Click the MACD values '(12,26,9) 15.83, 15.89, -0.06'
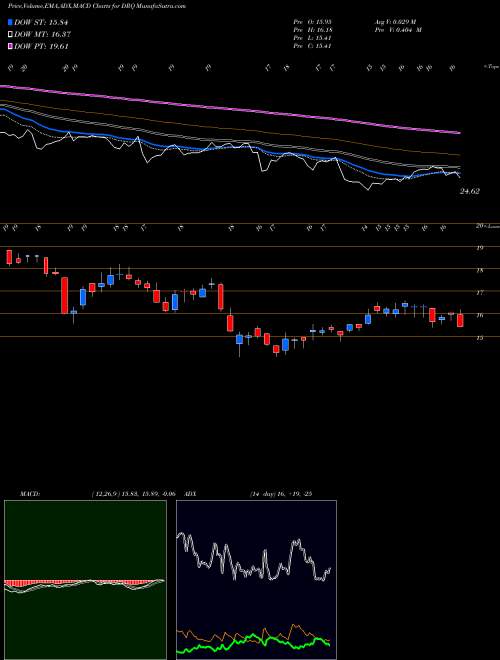 133,494
